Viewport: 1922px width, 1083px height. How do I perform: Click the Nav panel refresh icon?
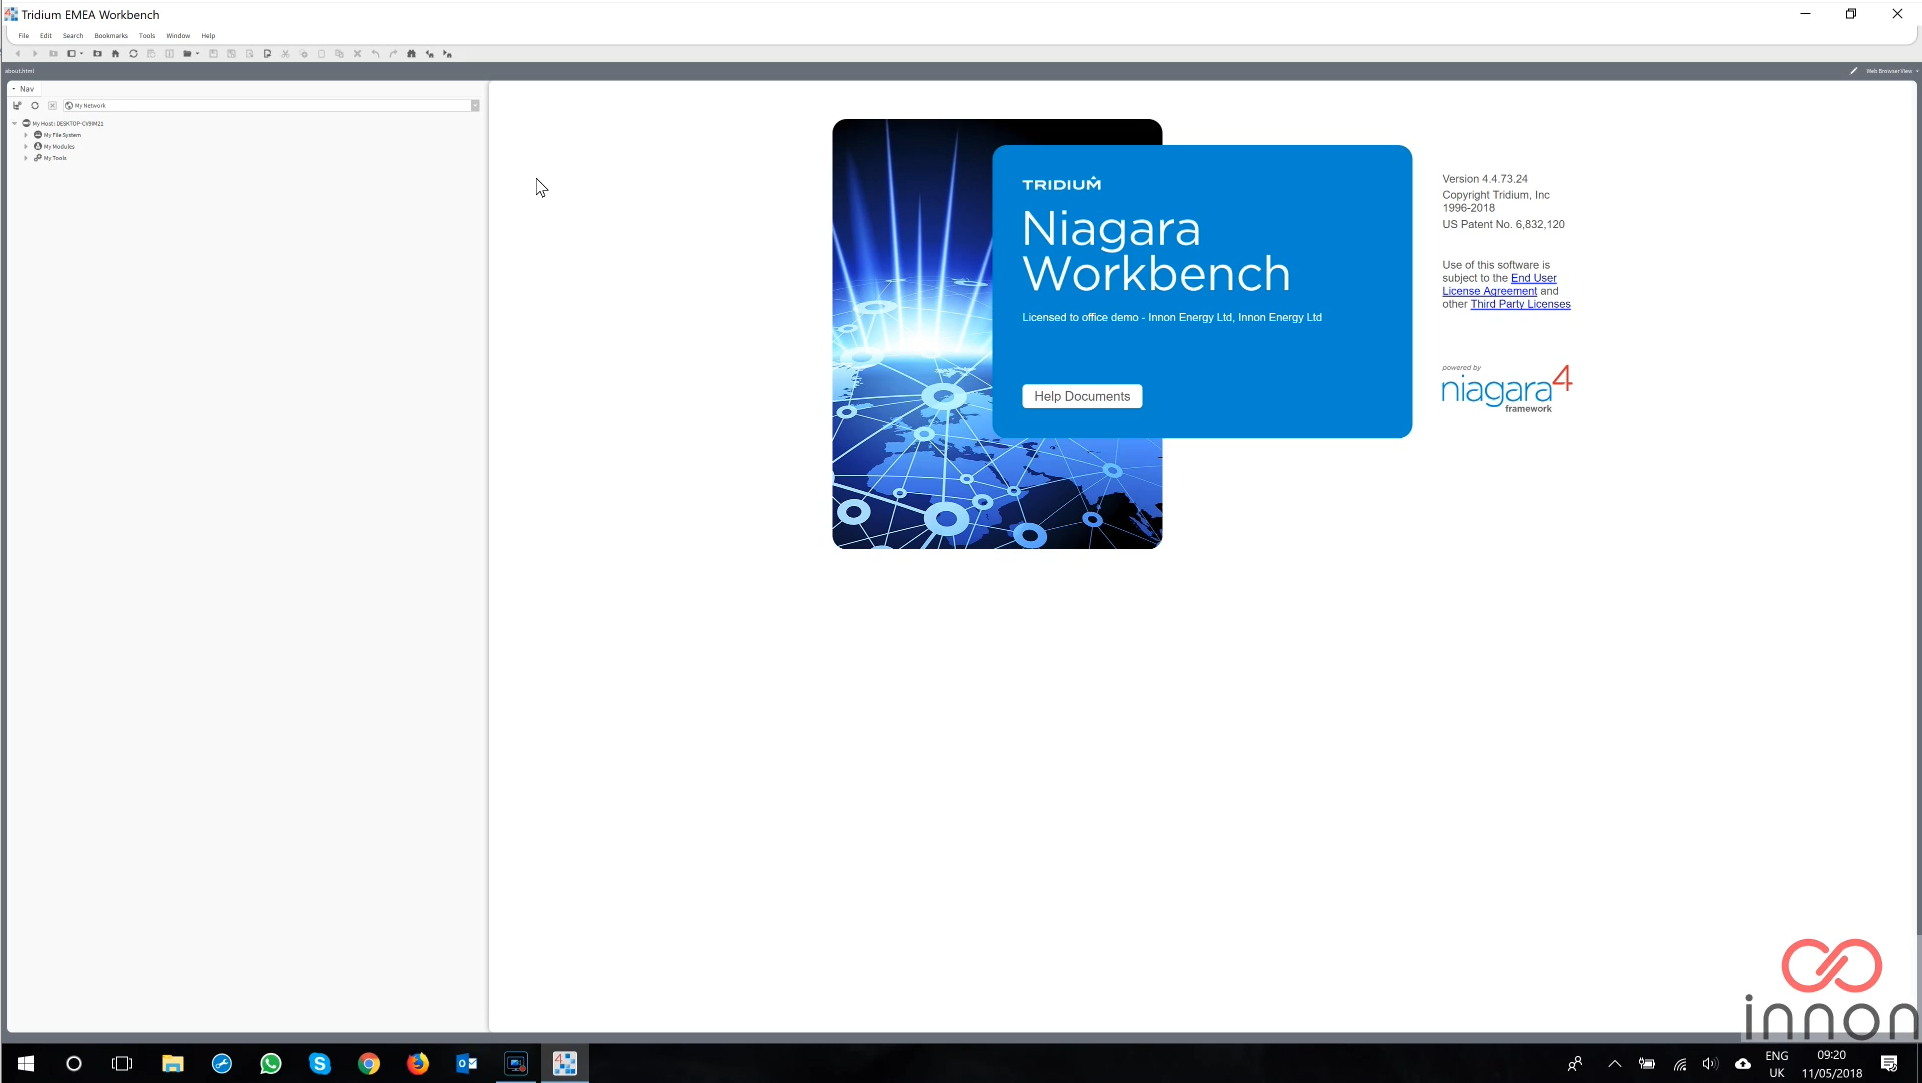click(x=35, y=106)
